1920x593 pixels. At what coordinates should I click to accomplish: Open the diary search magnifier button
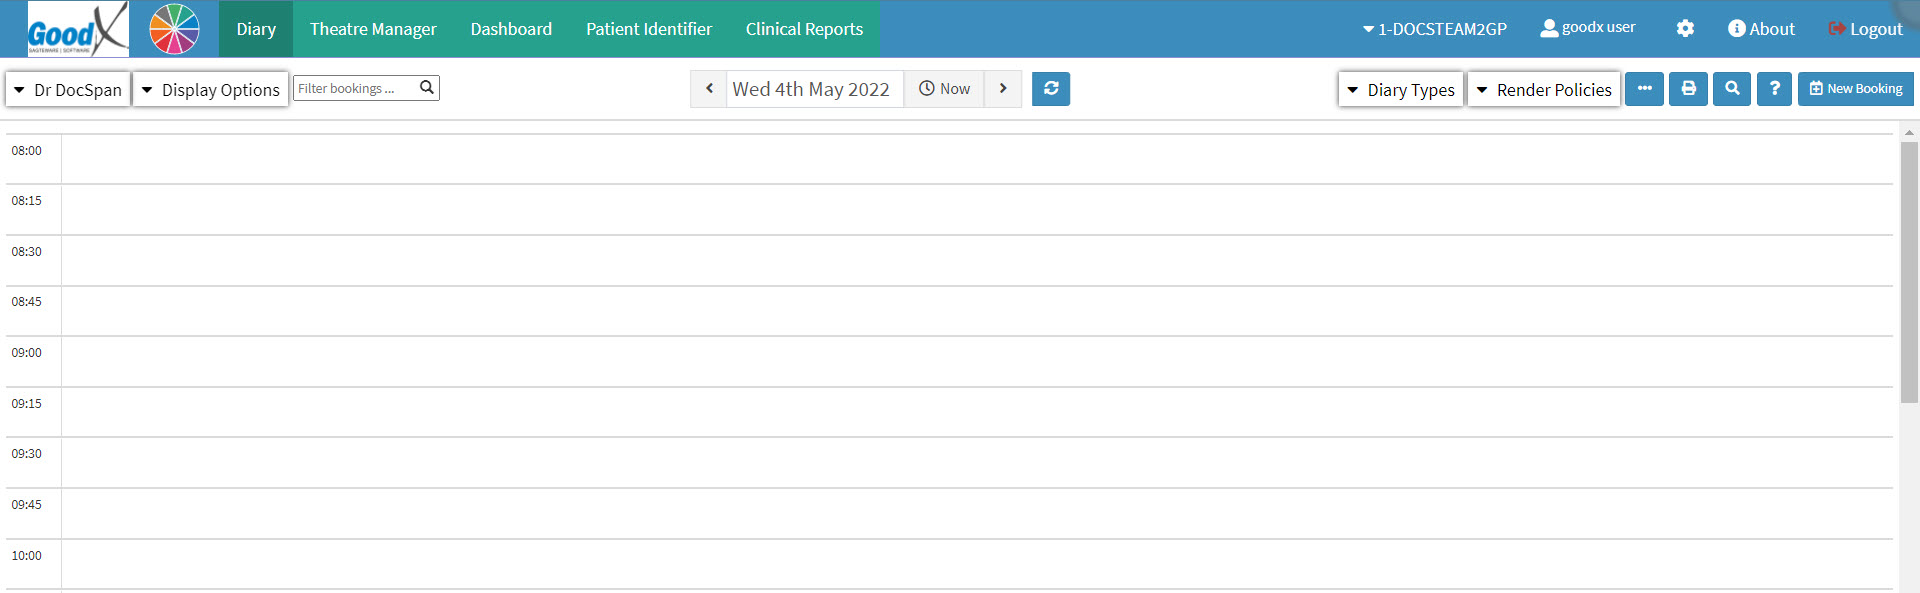pyautogui.click(x=1732, y=89)
